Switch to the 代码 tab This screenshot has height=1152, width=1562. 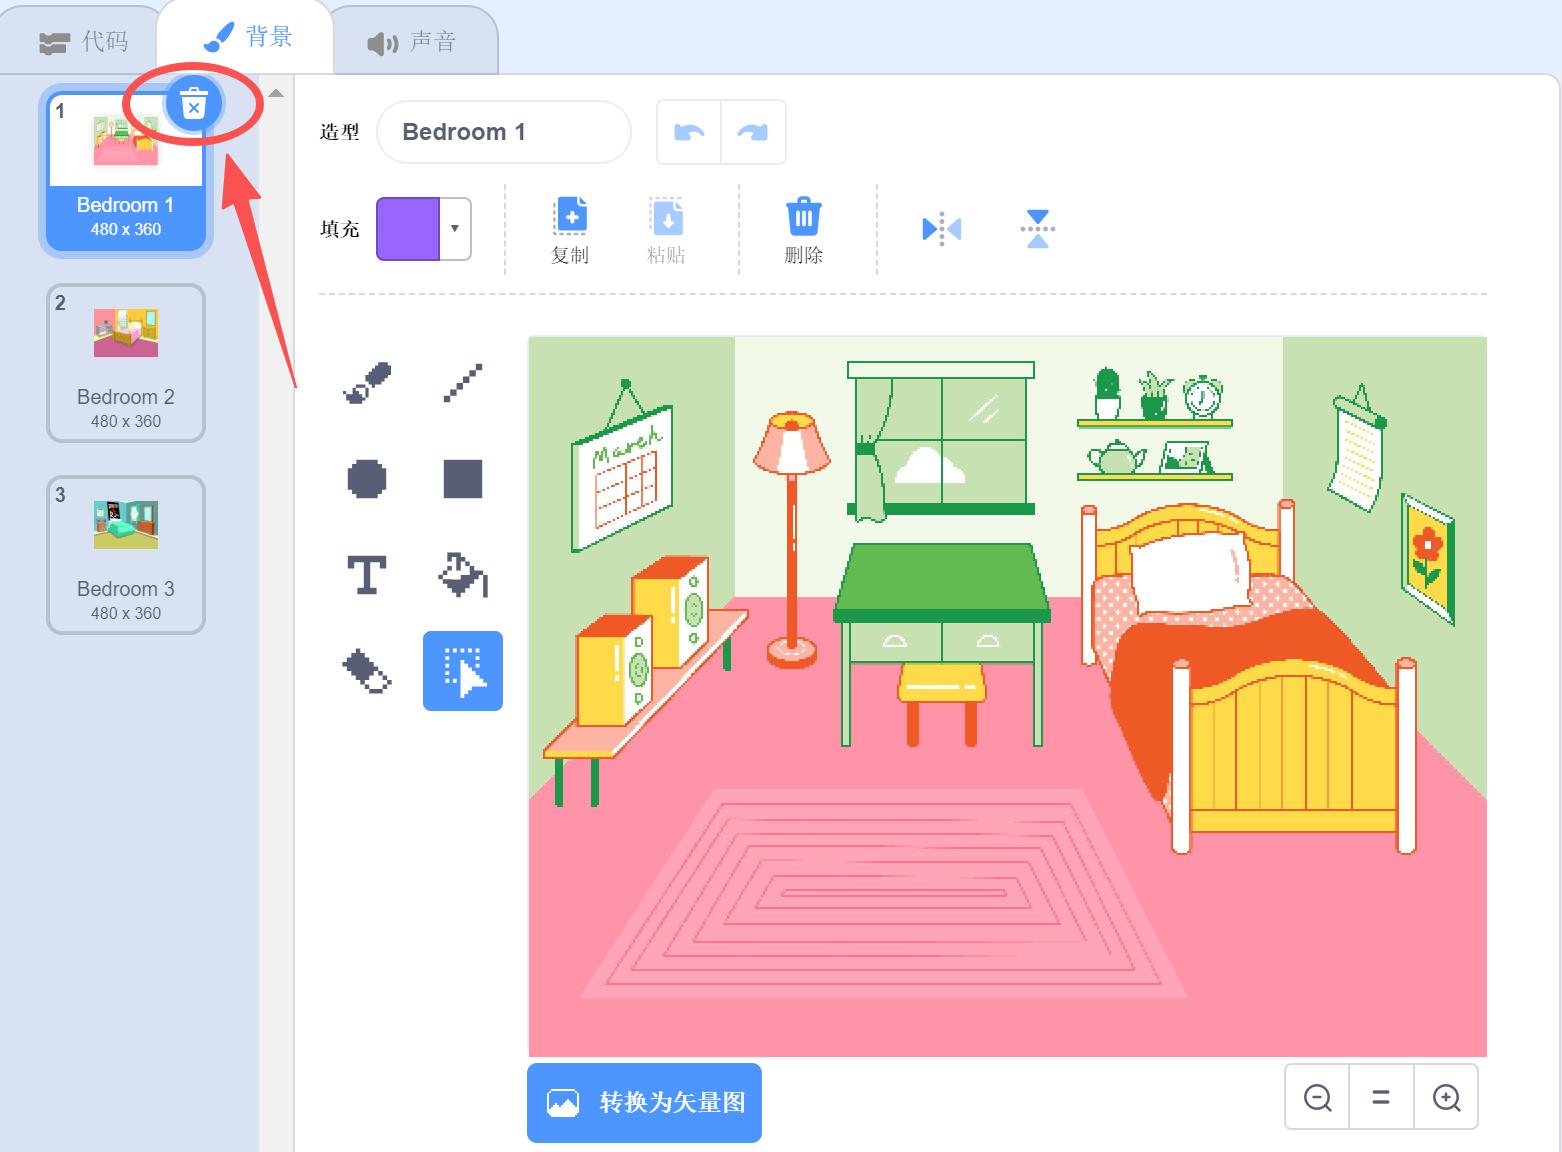[83, 42]
